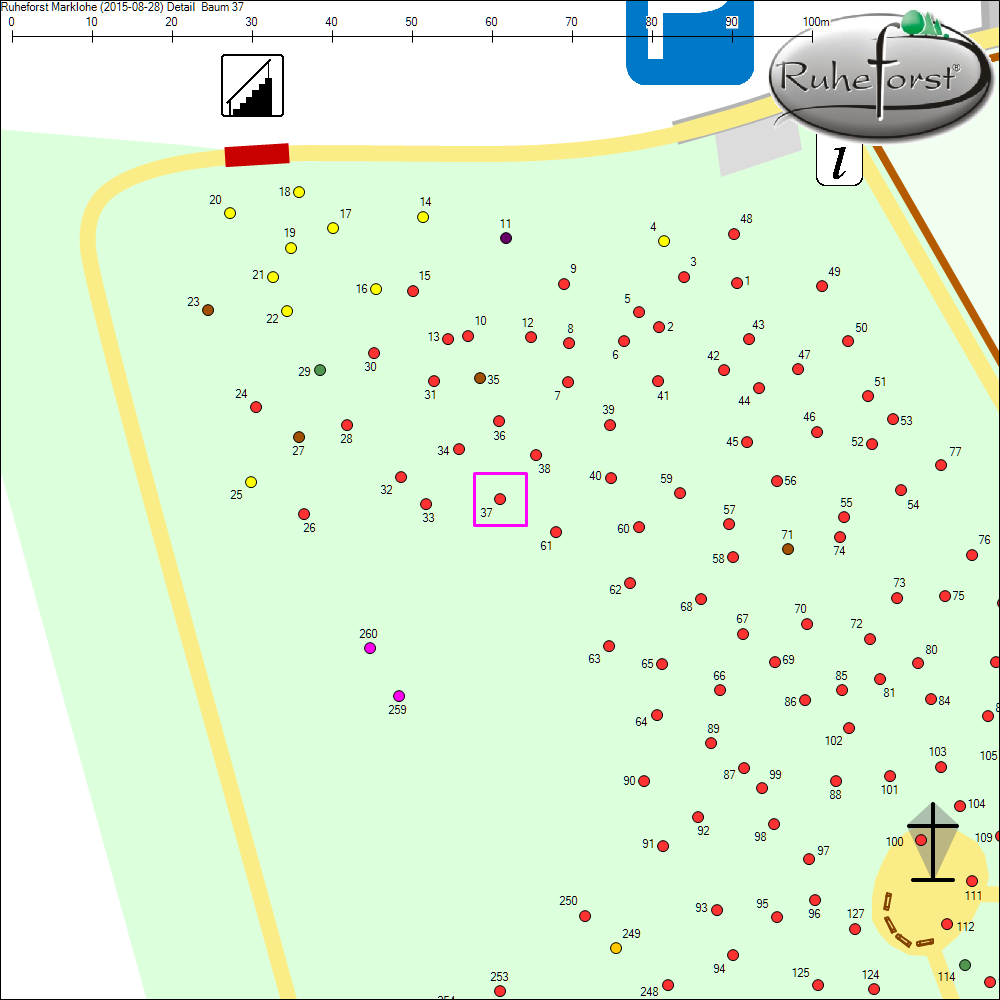The height and width of the screenshot is (1000, 1000).
Task: Select yellow tree marker 4
Action: [664, 241]
